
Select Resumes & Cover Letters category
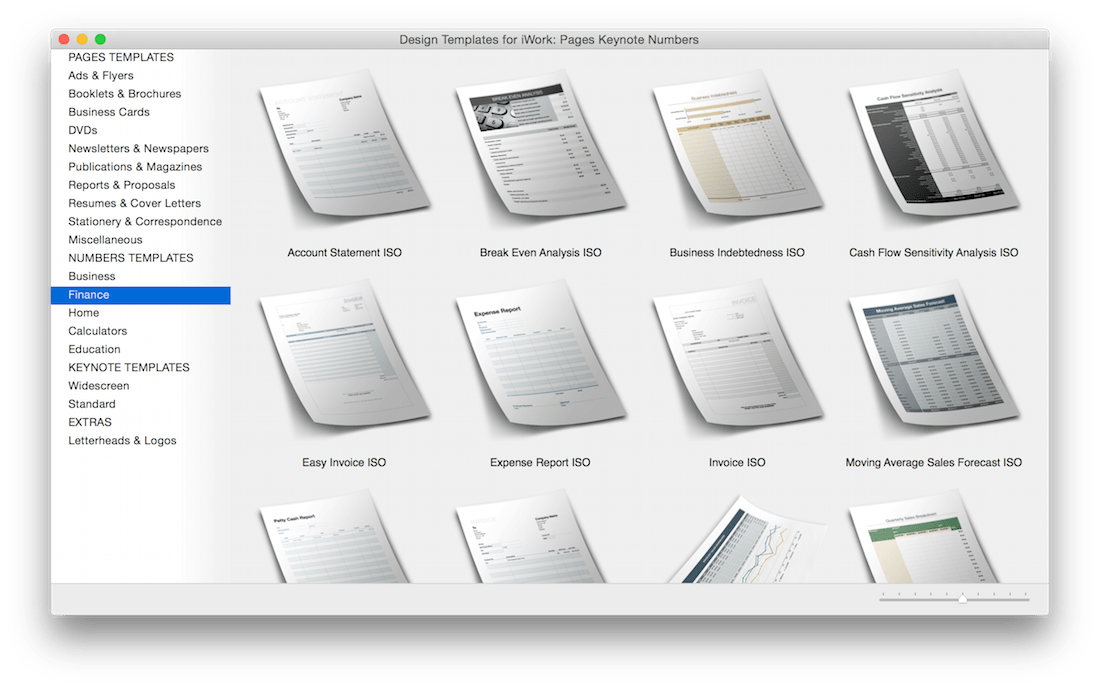[135, 203]
